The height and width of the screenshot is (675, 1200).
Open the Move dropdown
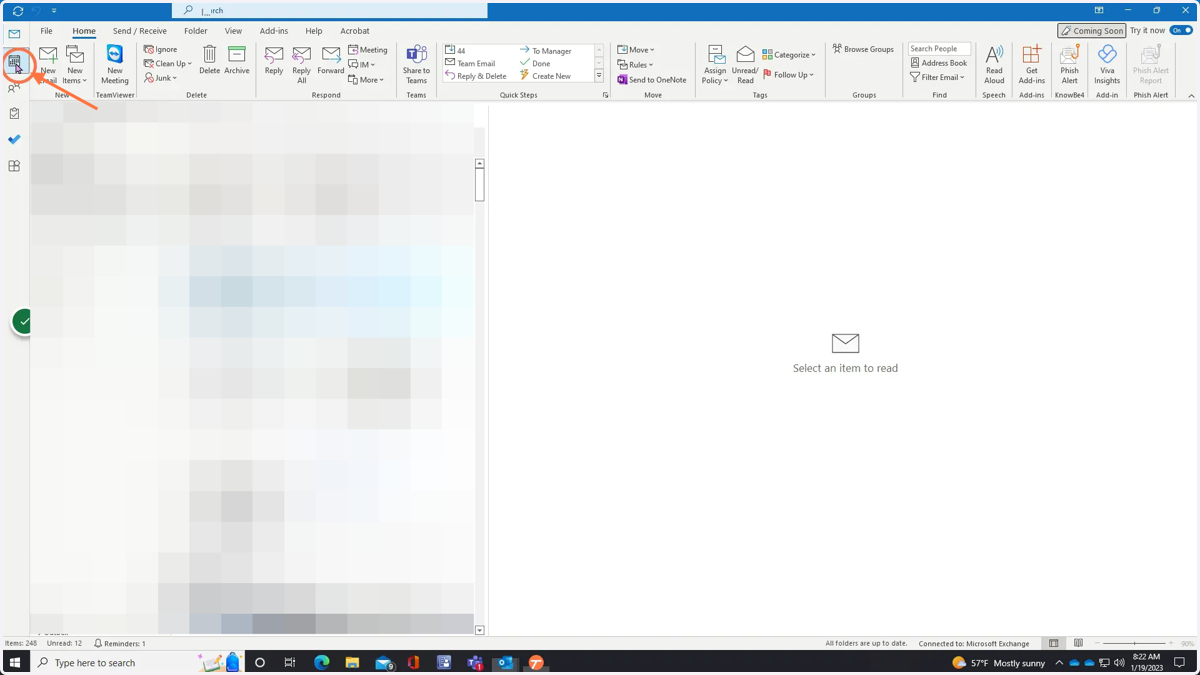(636, 50)
